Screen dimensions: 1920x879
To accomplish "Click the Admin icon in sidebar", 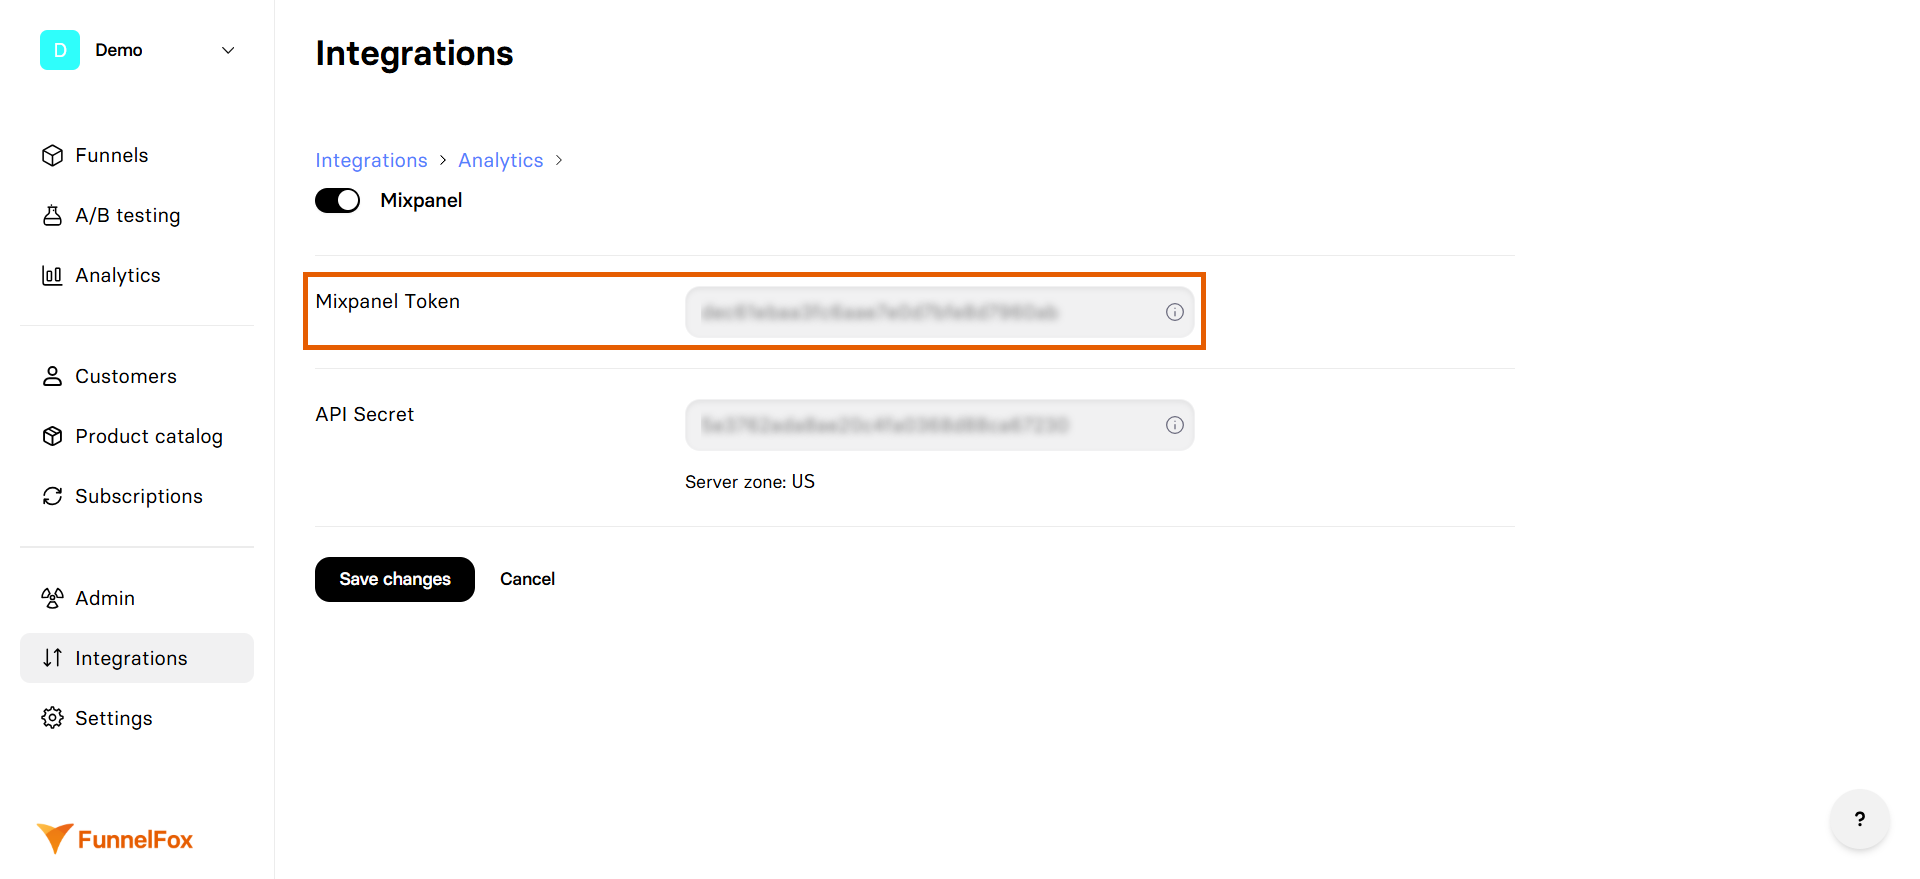I will tap(52, 598).
